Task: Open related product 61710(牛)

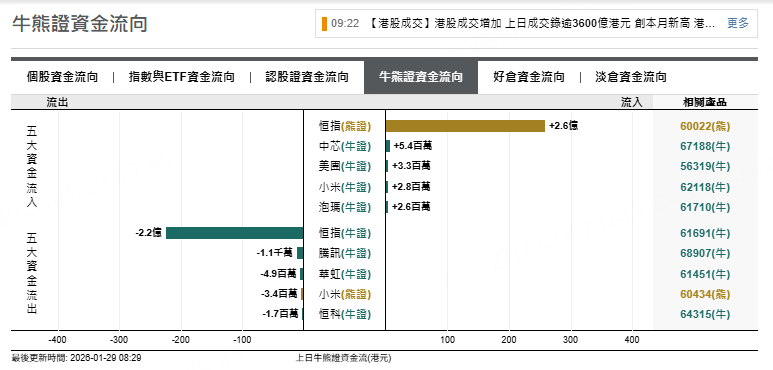Action: [x=705, y=207]
